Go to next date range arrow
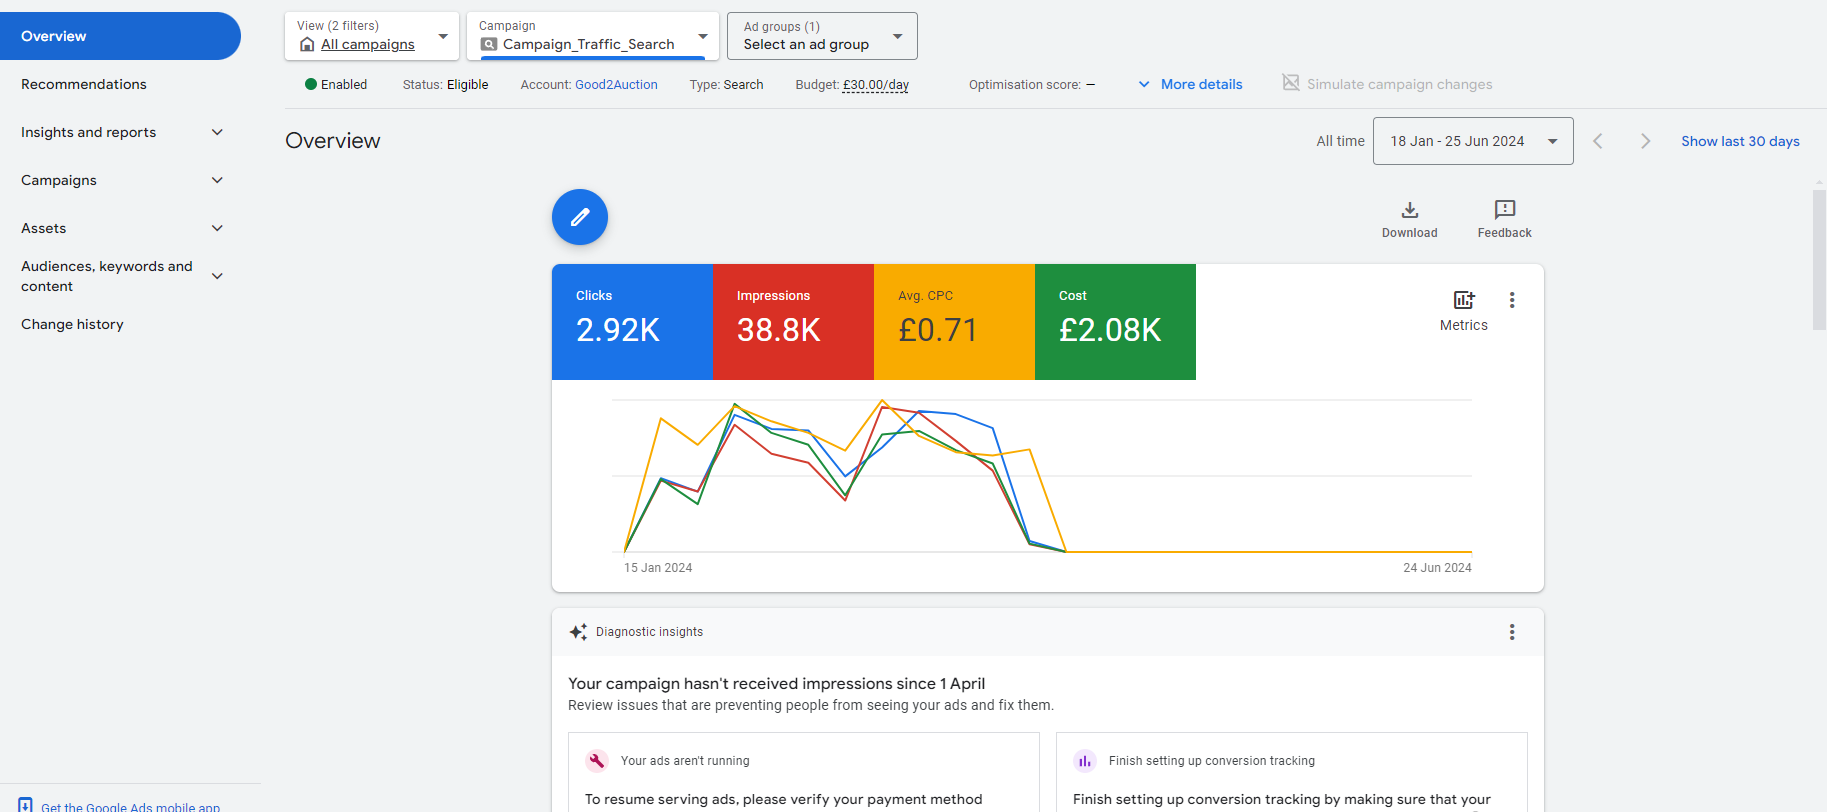This screenshot has height=812, width=1827. [x=1645, y=141]
